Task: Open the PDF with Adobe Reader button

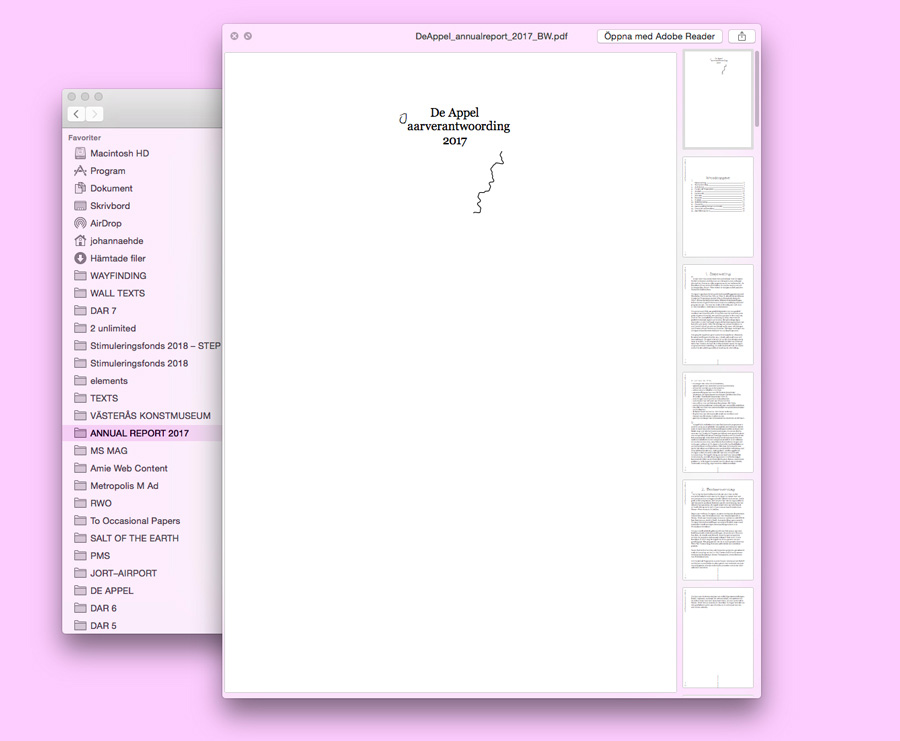Action: [660, 36]
